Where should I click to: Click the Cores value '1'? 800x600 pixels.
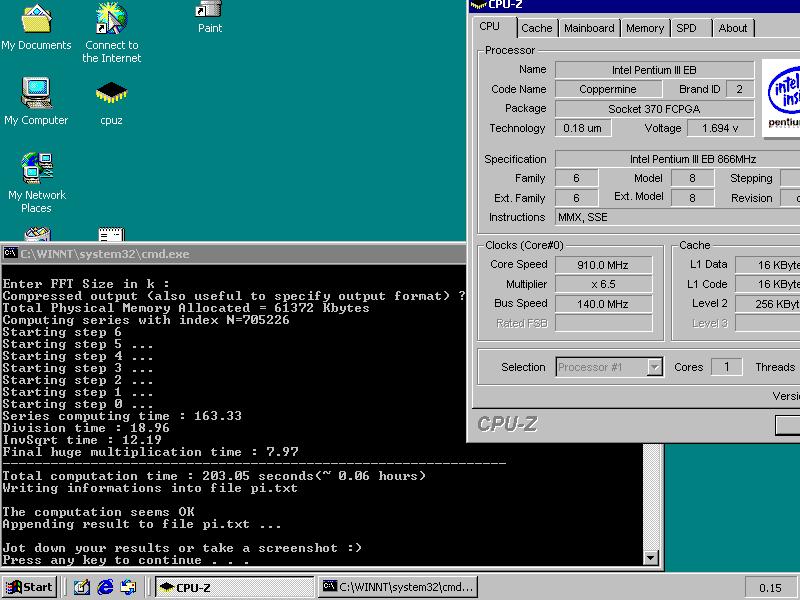click(x=727, y=367)
